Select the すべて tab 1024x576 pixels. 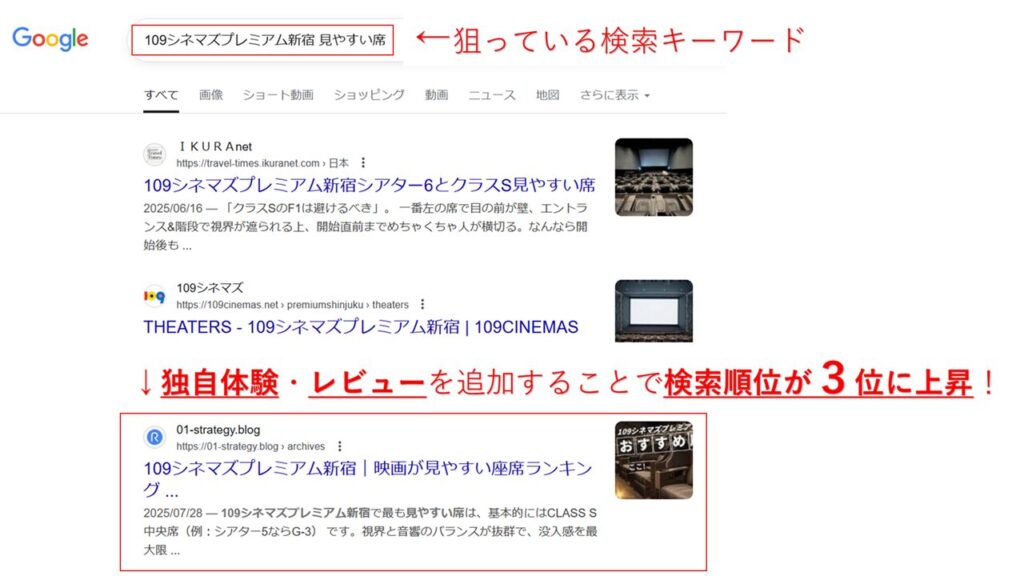pyautogui.click(x=161, y=95)
